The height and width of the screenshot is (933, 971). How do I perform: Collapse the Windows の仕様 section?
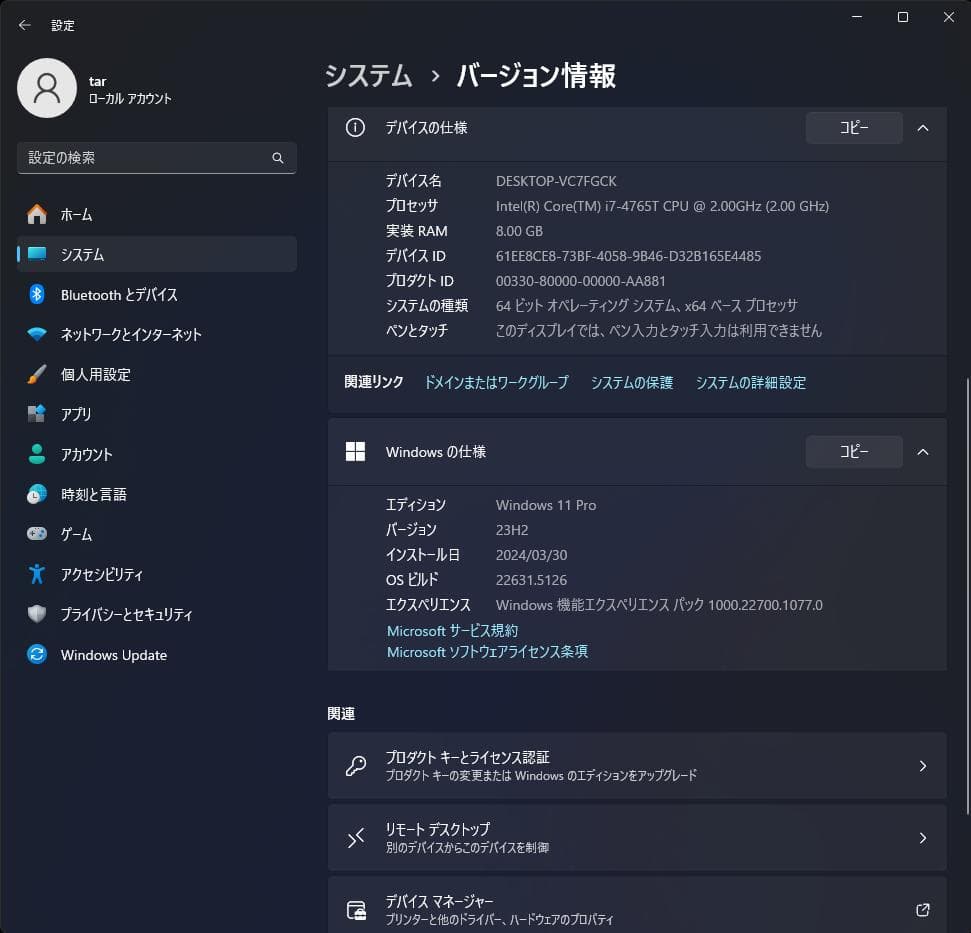click(x=922, y=451)
